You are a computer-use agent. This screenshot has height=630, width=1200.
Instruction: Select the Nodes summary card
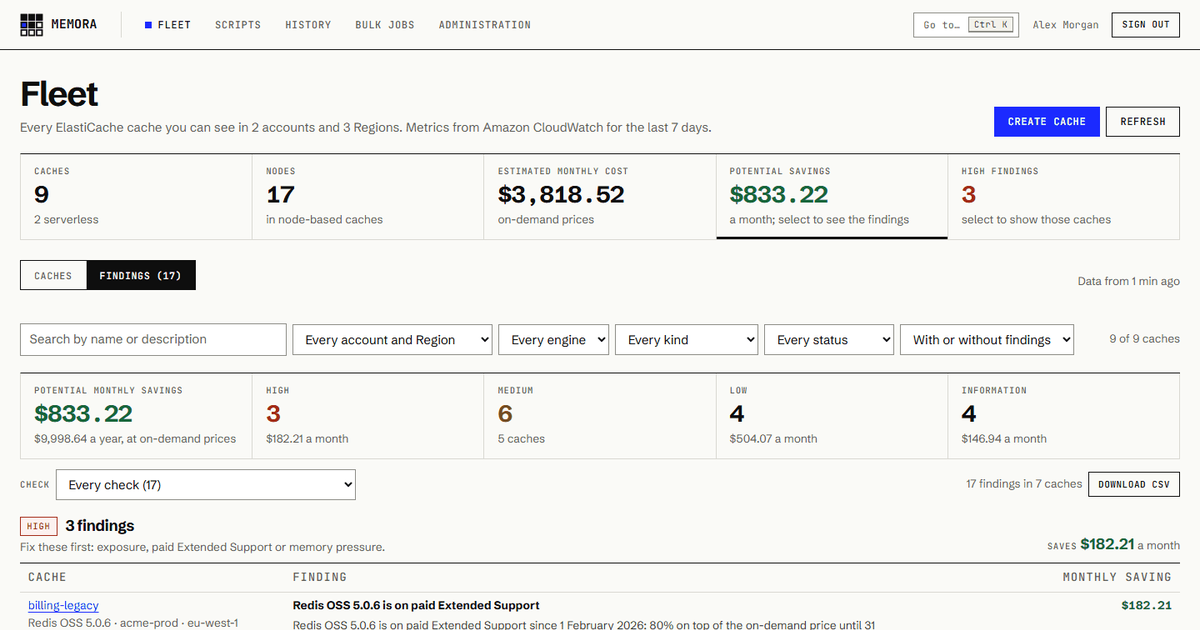(368, 196)
